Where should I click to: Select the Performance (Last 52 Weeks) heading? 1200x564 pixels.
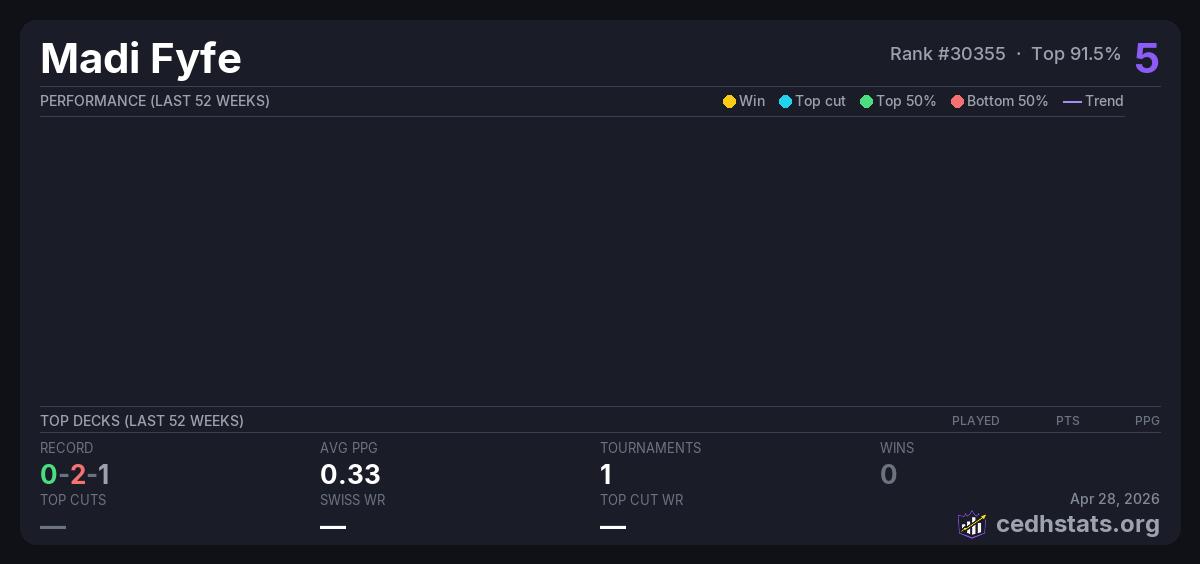tap(154, 101)
